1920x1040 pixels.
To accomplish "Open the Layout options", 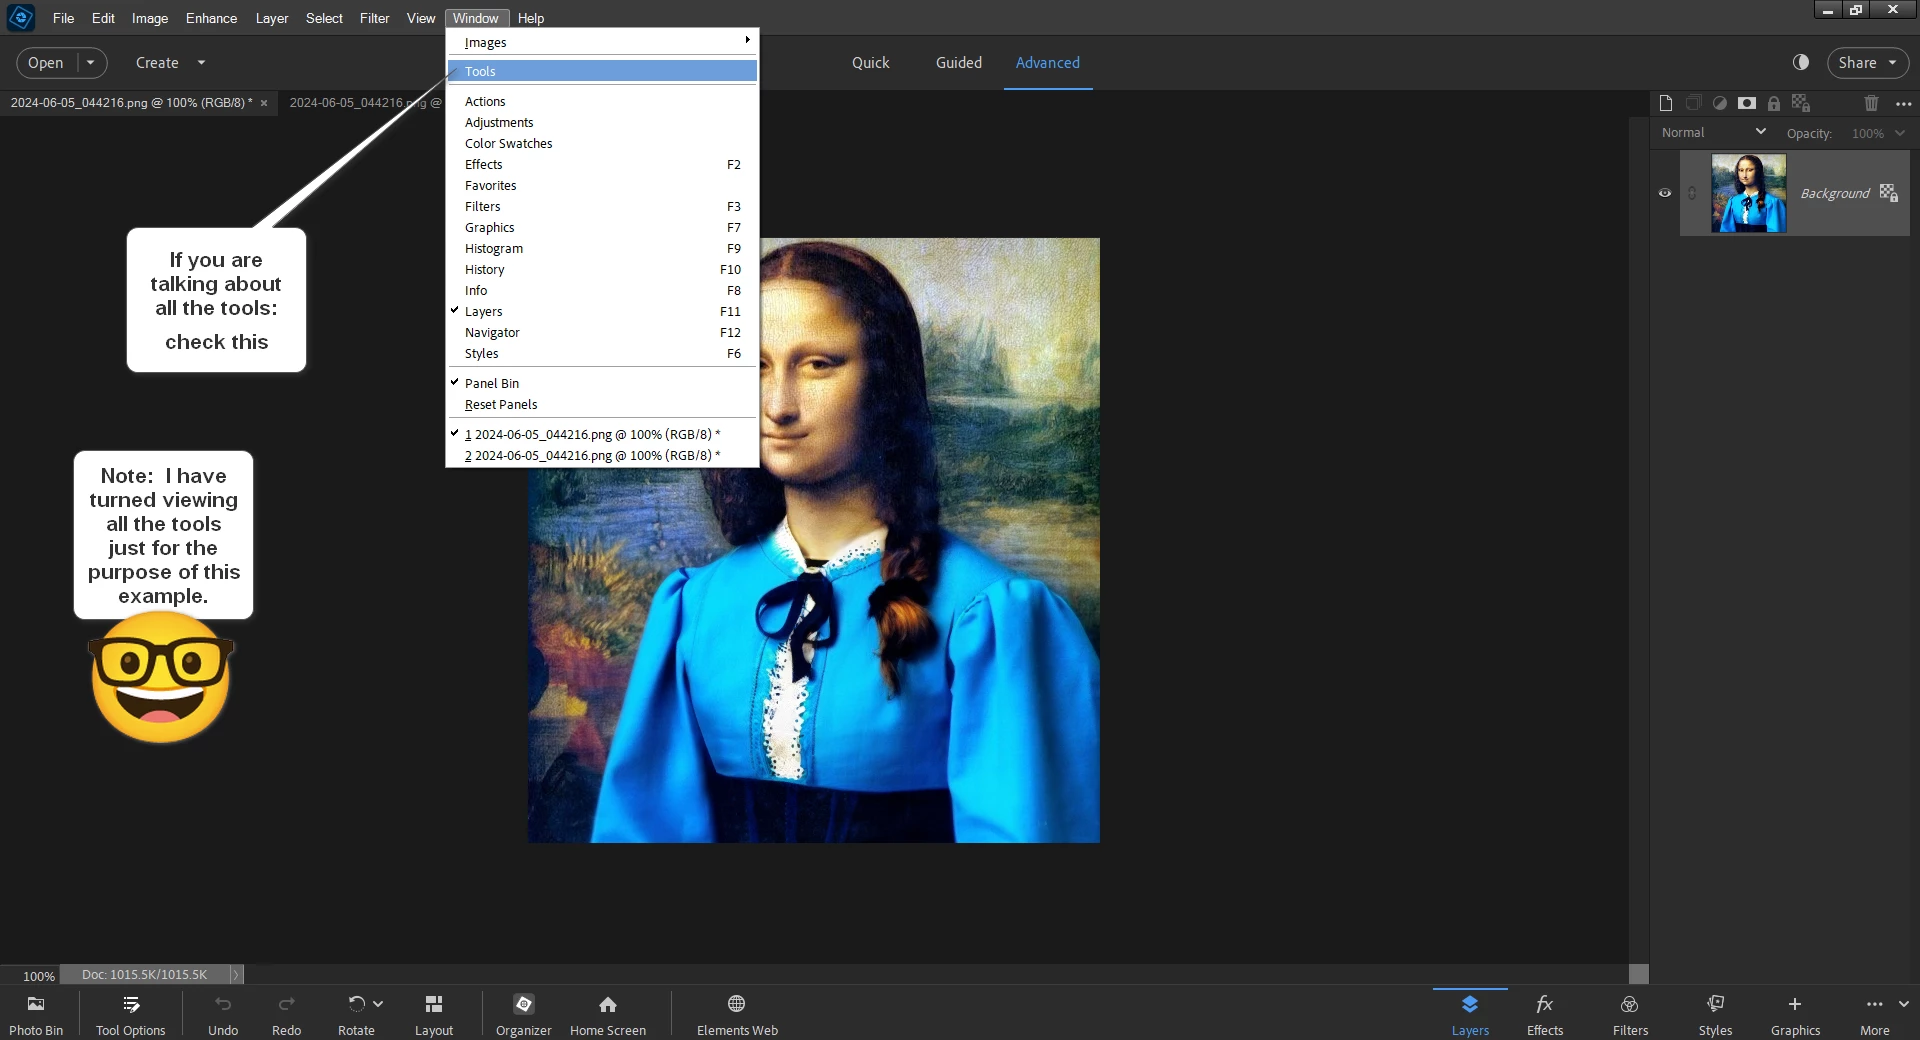I will click(434, 1014).
